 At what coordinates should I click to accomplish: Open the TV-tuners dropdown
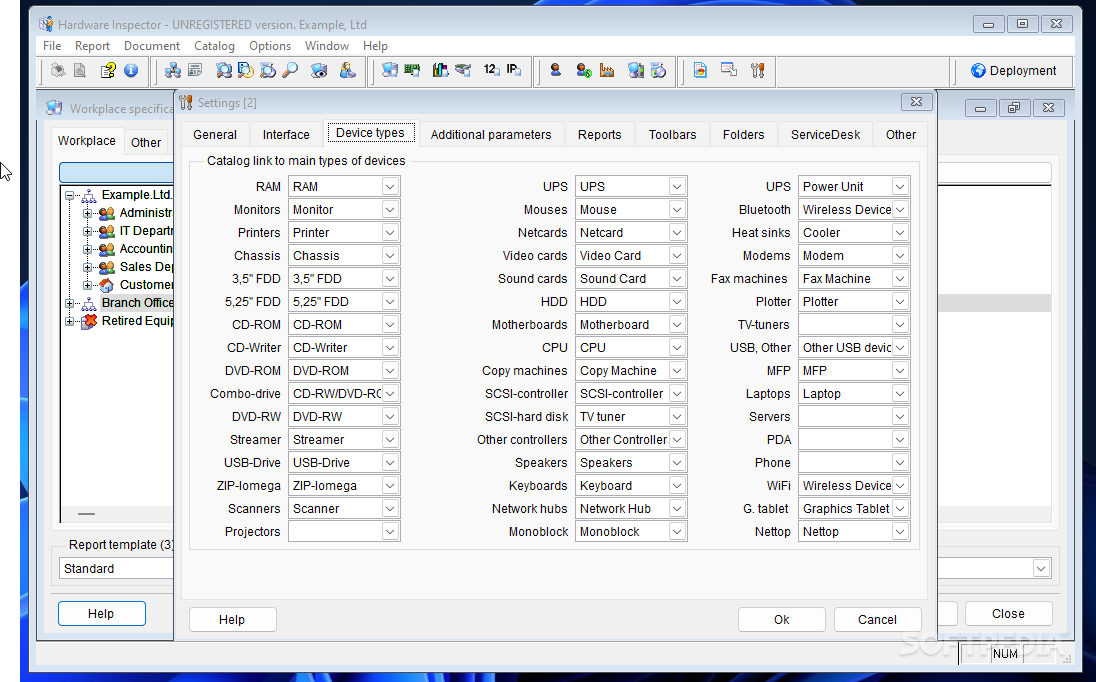tap(900, 325)
